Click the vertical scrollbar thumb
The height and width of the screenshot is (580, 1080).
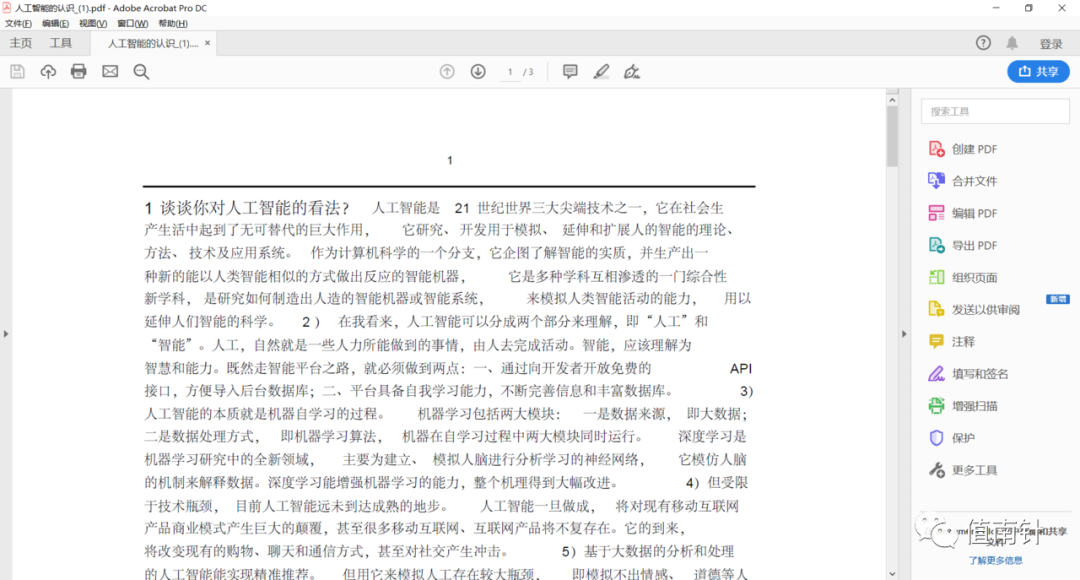(x=892, y=136)
